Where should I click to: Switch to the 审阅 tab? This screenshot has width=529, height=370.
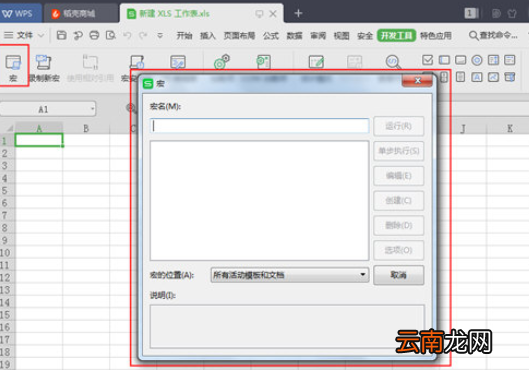pos(318,35)
